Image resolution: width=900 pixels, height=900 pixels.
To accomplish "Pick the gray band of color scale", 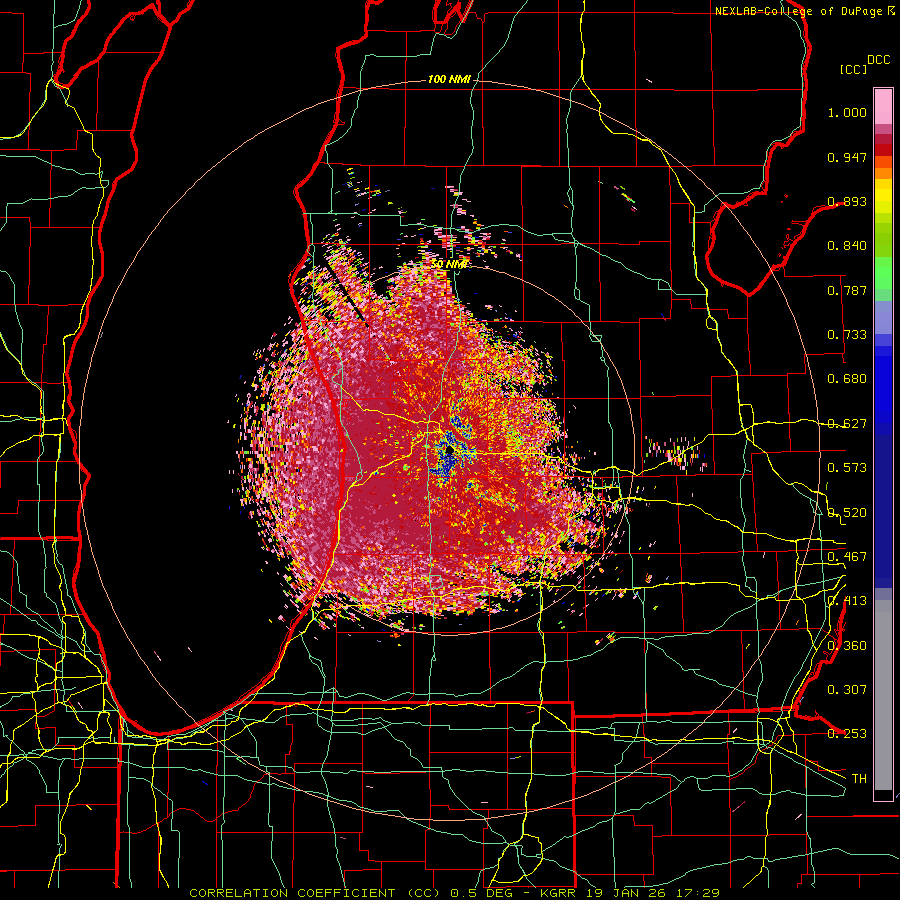I will point(883,695).
